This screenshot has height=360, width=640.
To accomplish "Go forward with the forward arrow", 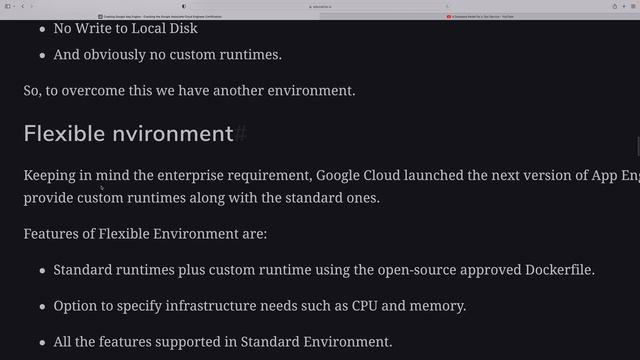I will point(31,6).
